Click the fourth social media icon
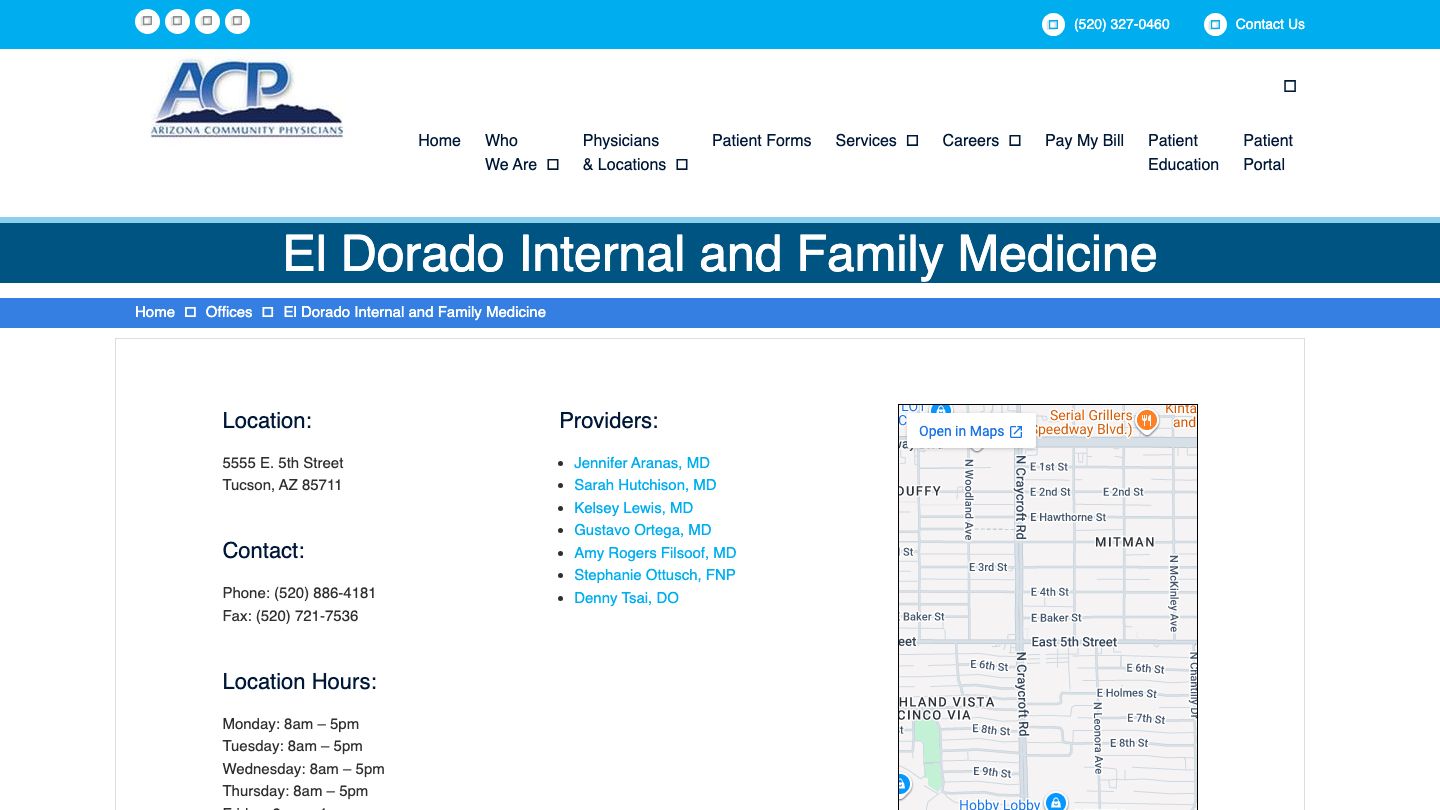The height and width of the screenshot is (810, 1440). pos(237,20)
